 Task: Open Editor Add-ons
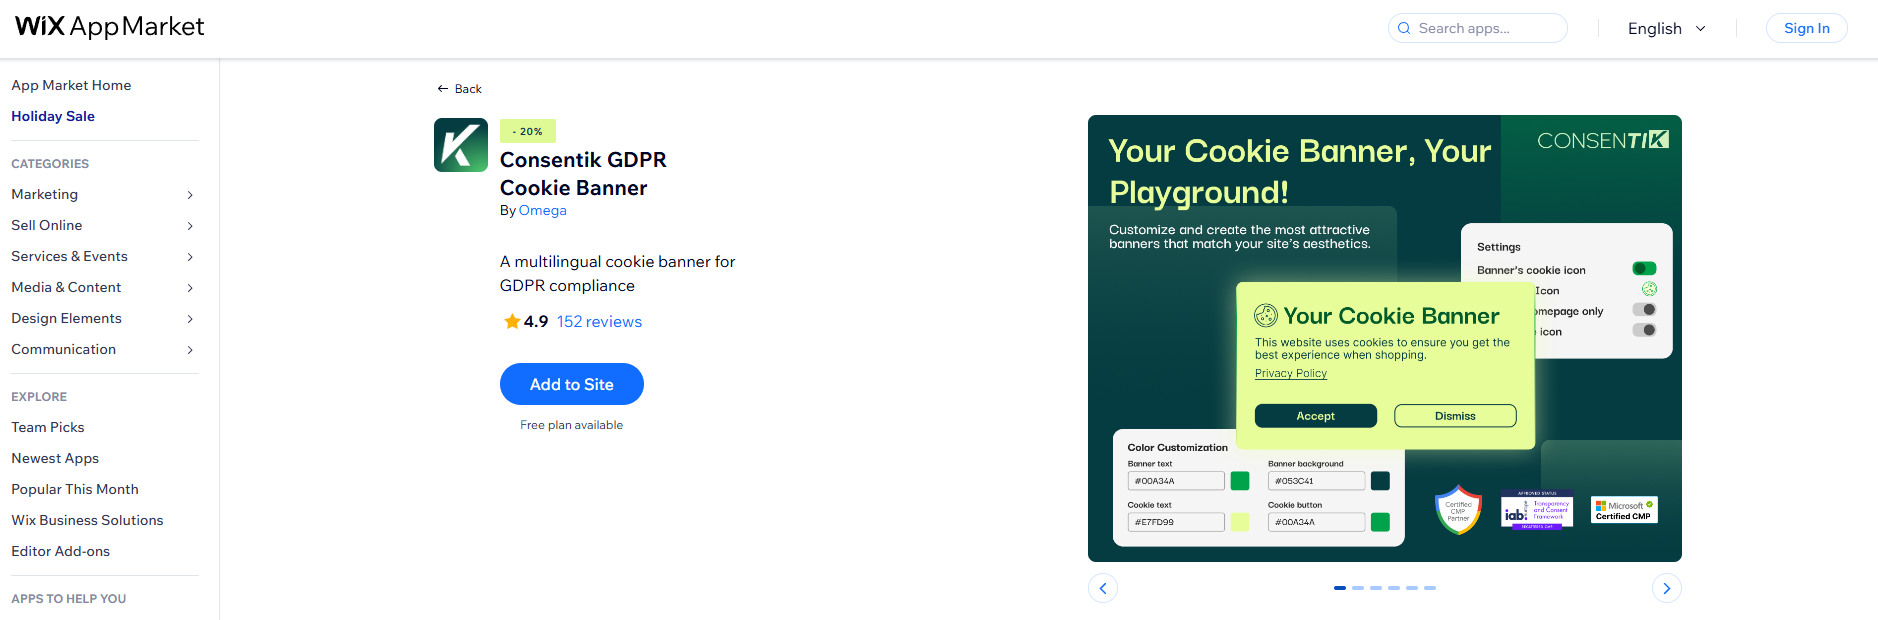(x=60, y=551)
